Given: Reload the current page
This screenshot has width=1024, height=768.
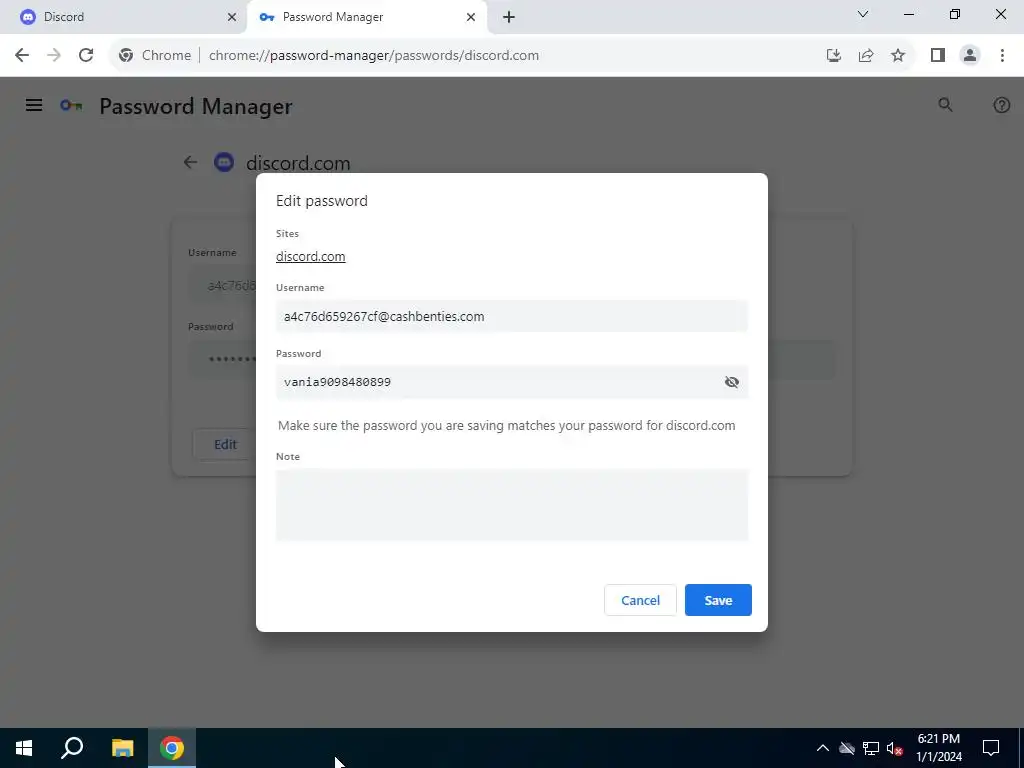Looking at the screenshot, I should click(86, 56).
